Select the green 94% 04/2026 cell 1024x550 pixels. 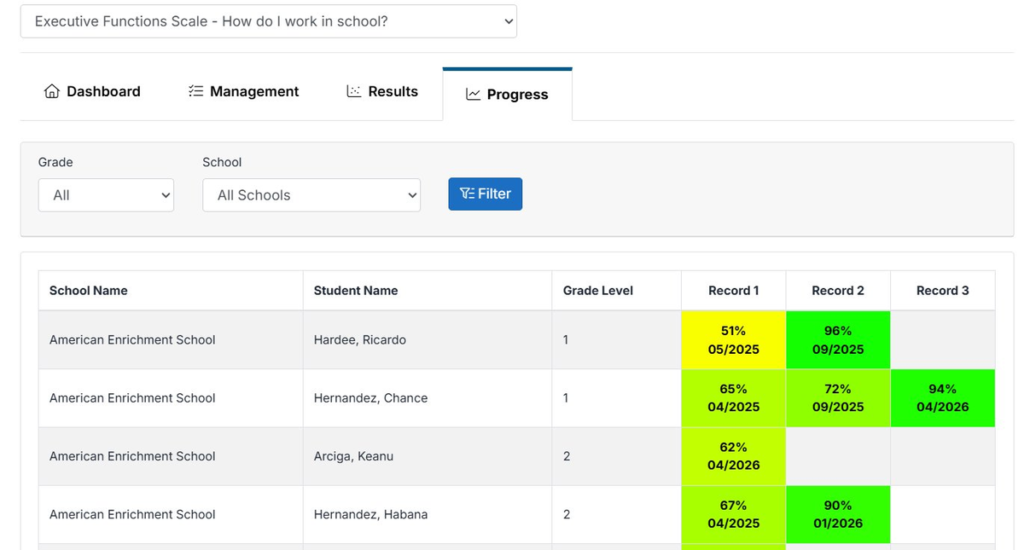[x=942, y=398]
